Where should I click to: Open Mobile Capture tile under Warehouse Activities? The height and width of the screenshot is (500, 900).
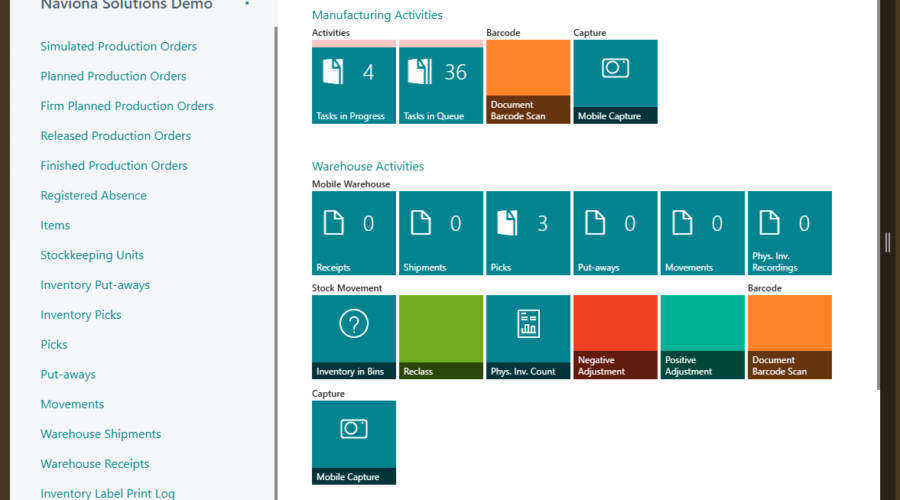pos(354,443)
